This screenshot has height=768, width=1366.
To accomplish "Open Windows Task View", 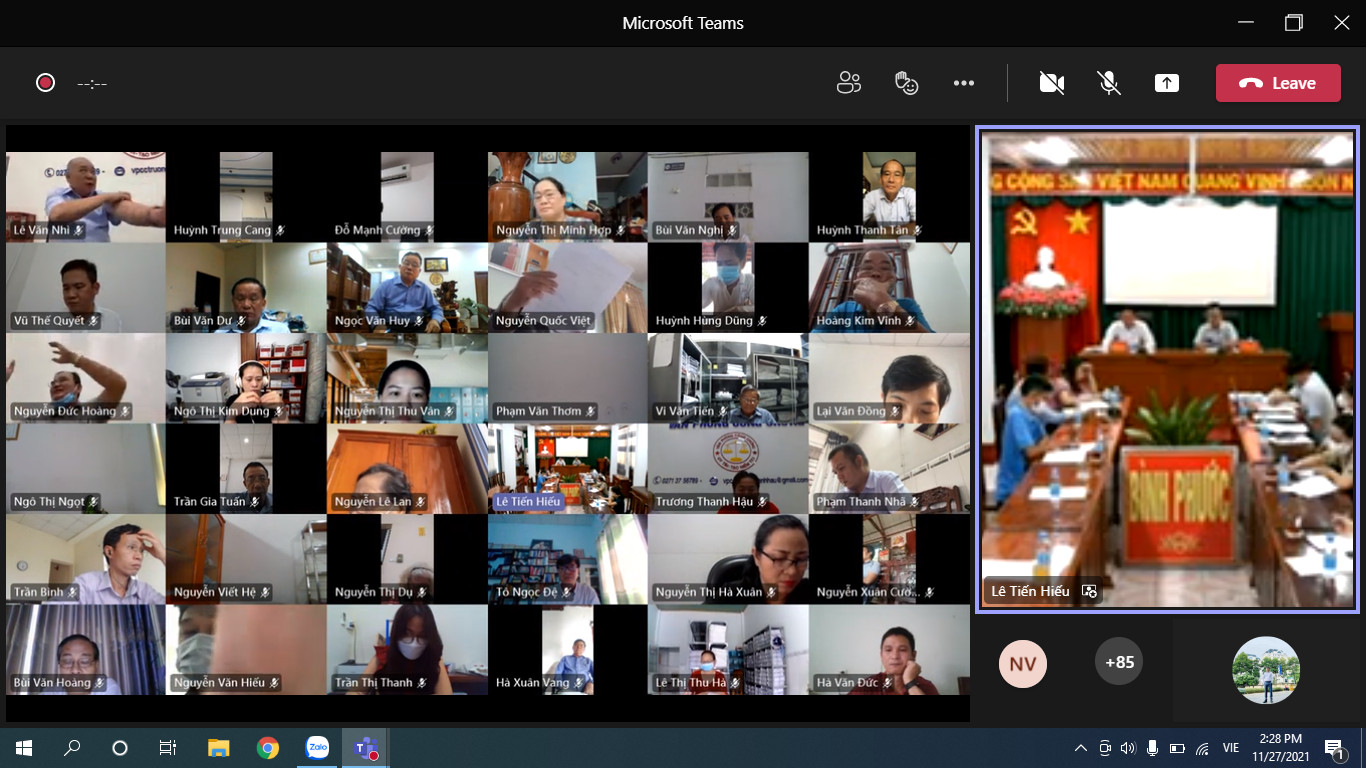I will coord(168,748).
